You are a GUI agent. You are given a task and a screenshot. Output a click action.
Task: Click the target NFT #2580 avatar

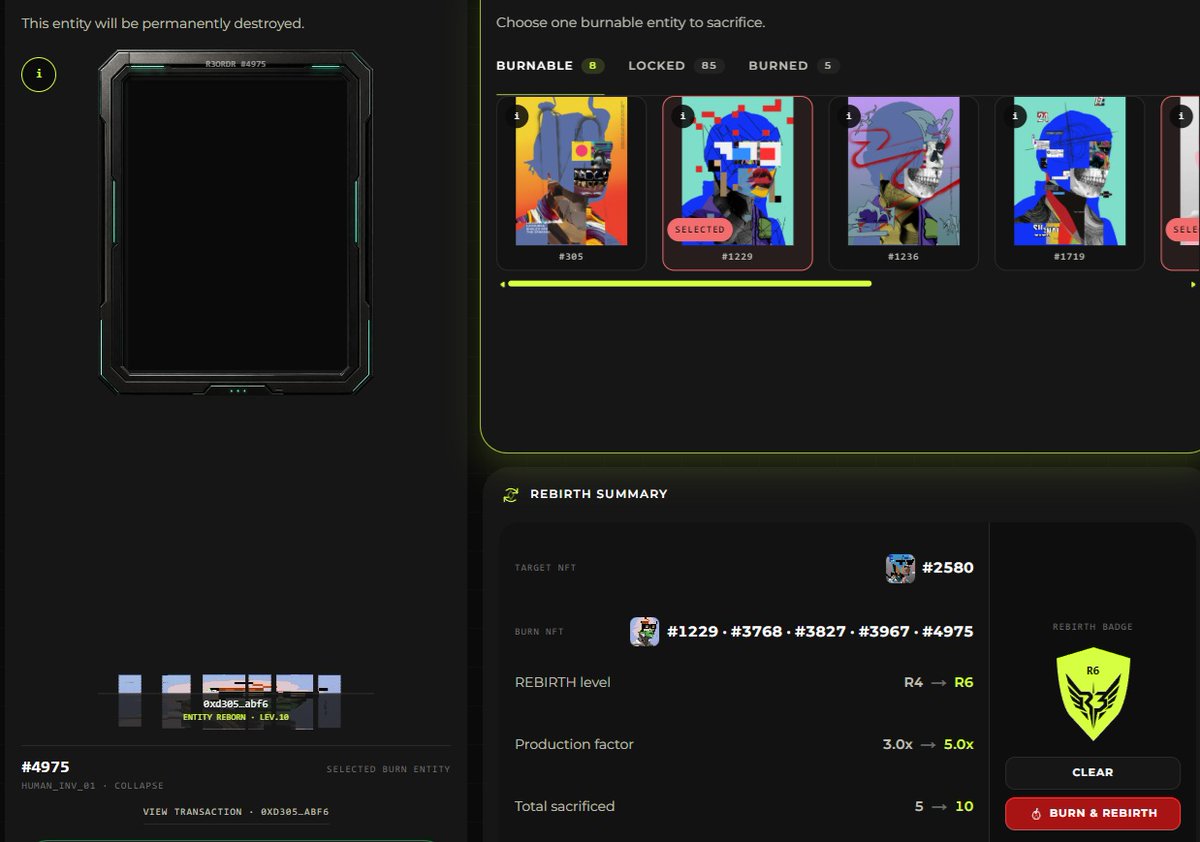[900, 568]
